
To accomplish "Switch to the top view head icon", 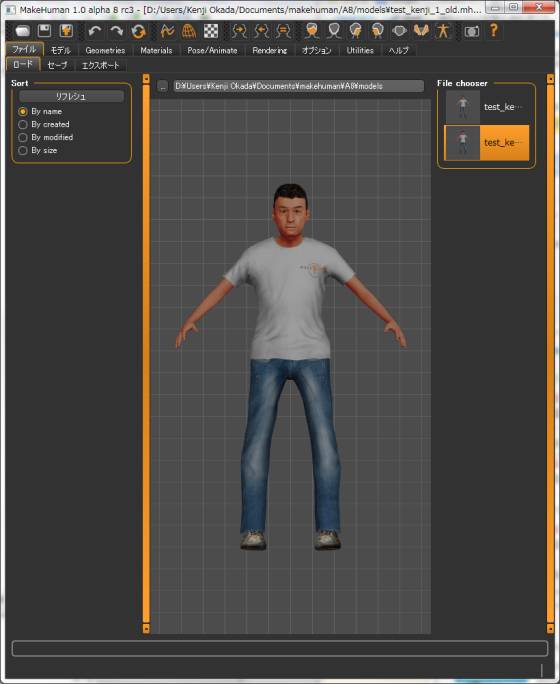I will (x=400, y=31).
